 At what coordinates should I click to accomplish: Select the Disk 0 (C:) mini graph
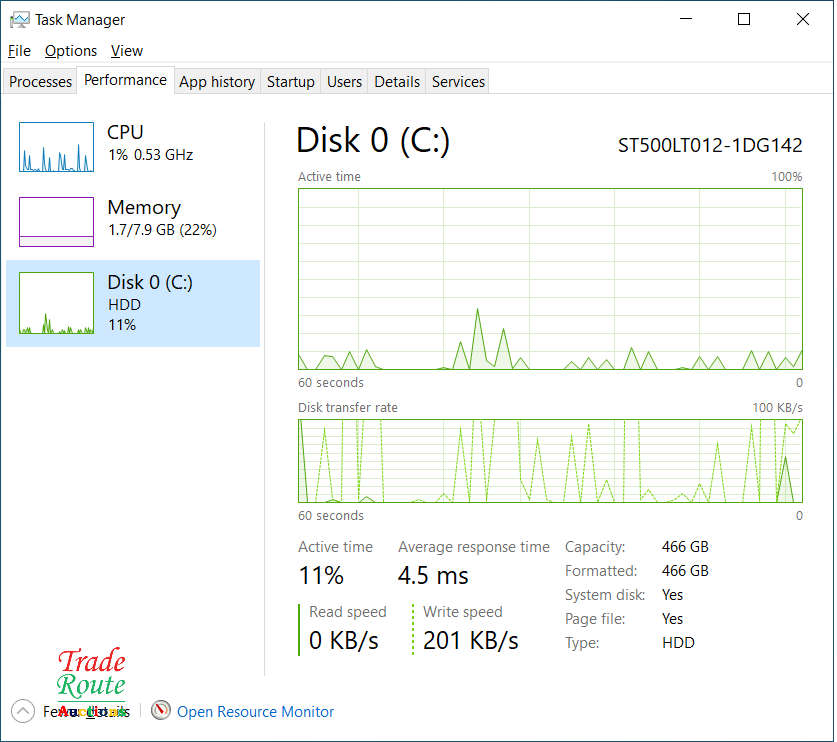(56, 303)
